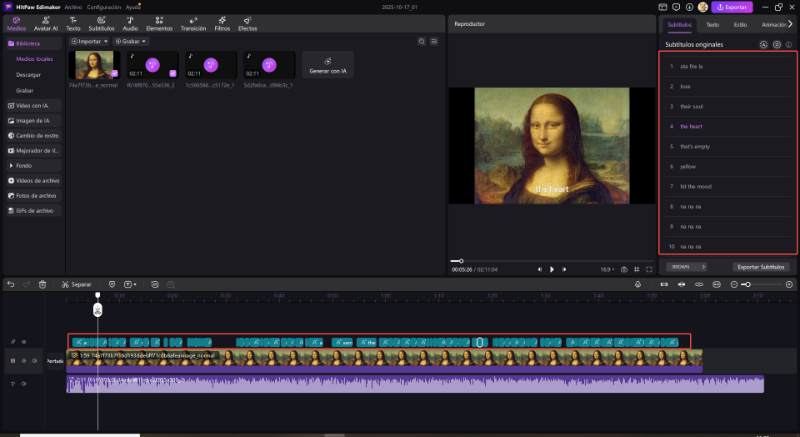
Task: Switch to the Estilo tab
Action: click(x=740, y=24)
